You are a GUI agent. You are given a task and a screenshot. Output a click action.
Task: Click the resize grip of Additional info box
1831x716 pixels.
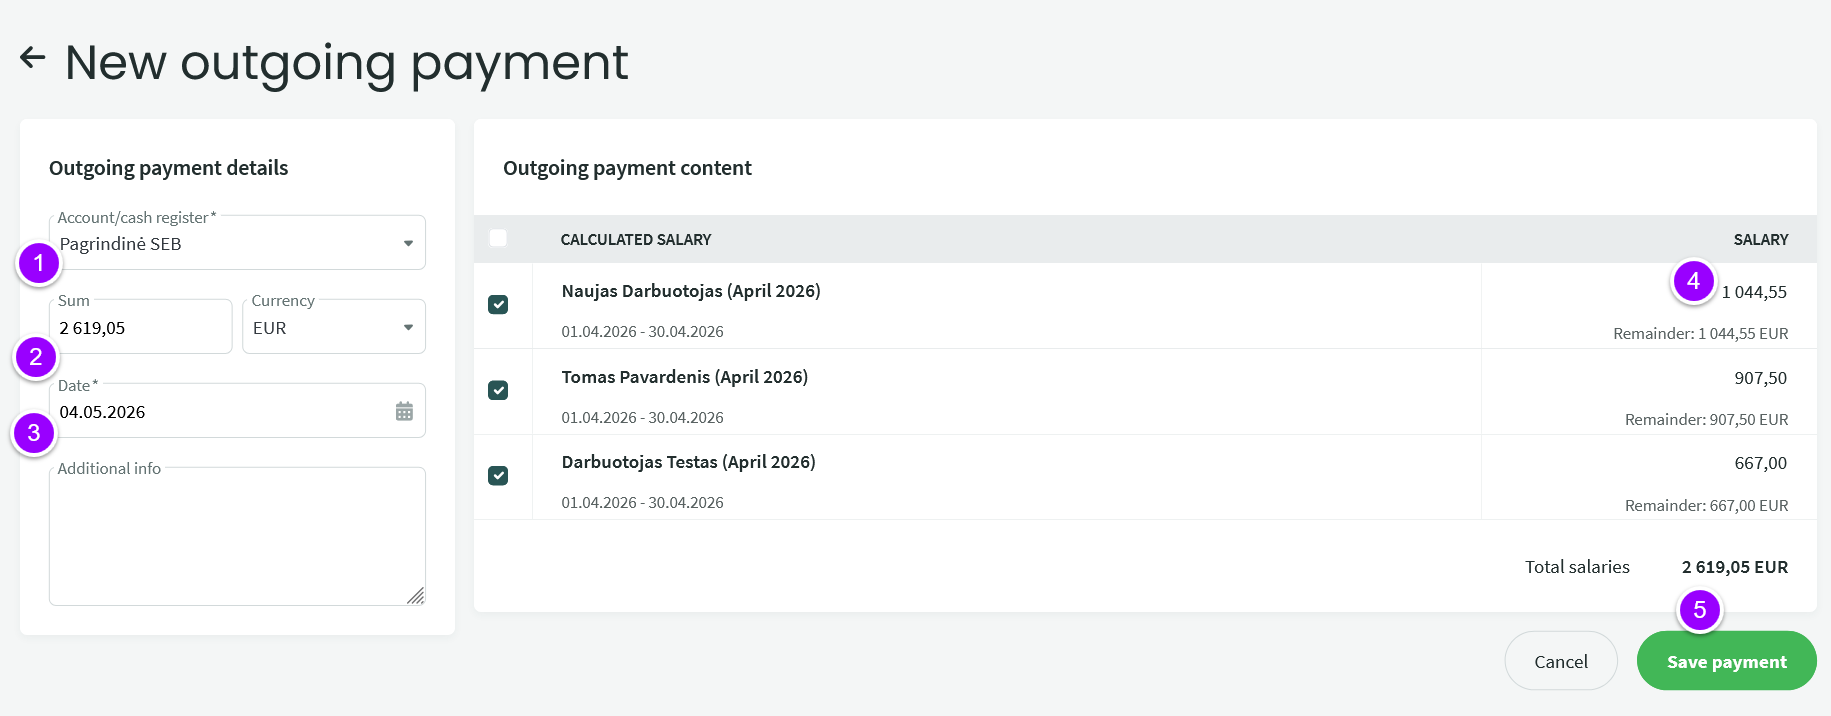point(416,596)
